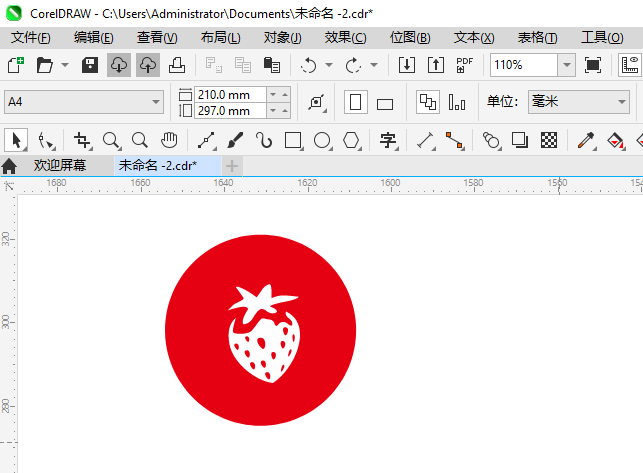Select the first Zoom magnifier tool
Screen dimensions: 643x473
click(x=112, y=140)
